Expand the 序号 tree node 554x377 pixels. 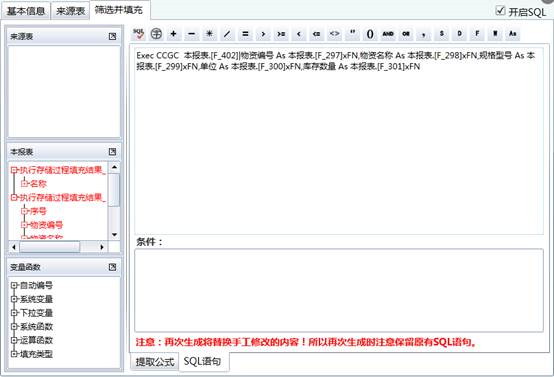tap(24, 211)
